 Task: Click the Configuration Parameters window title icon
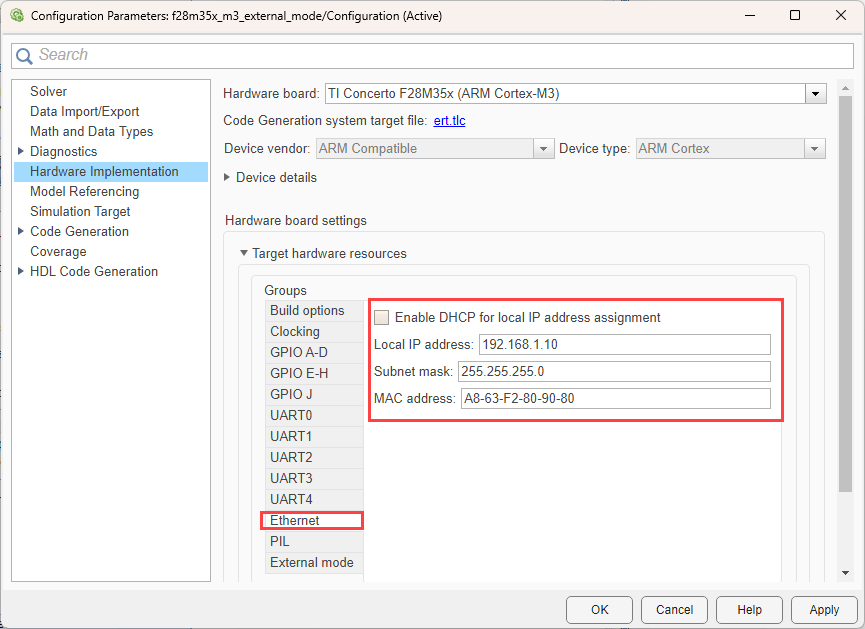[x=16, y=16]
